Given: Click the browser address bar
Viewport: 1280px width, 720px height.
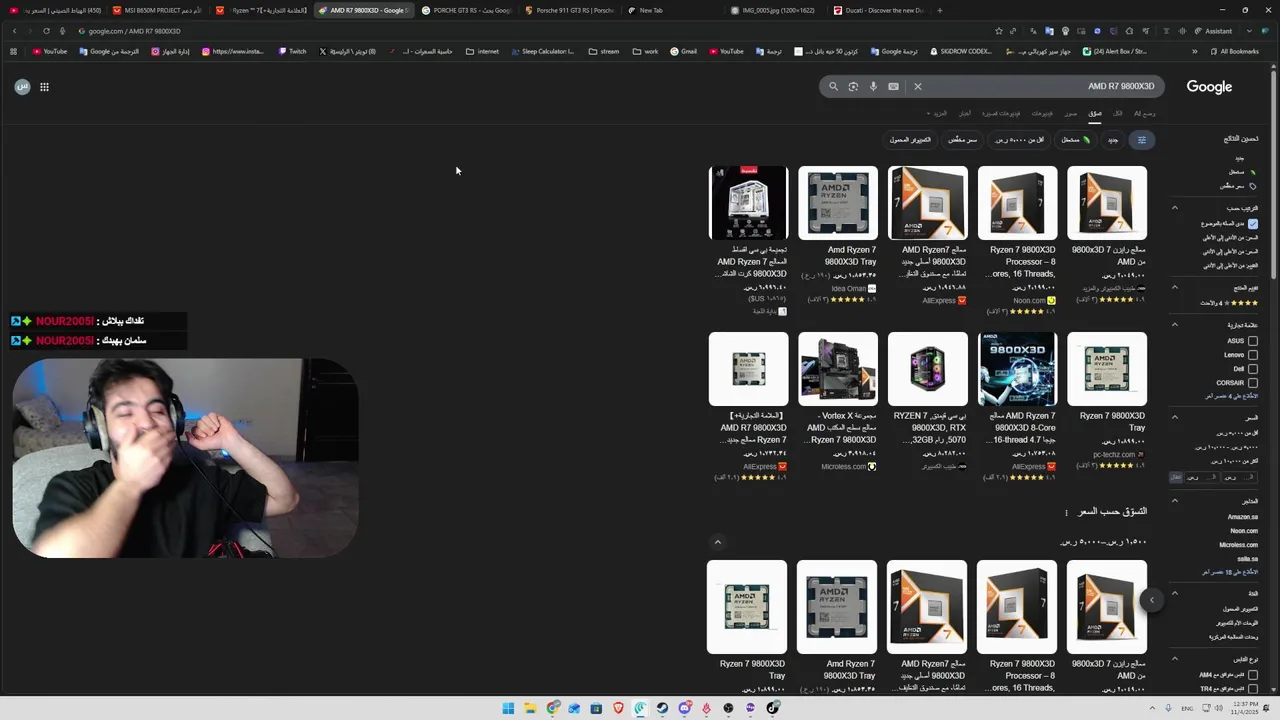Looking at the screenshot, I should pos(530,31).
